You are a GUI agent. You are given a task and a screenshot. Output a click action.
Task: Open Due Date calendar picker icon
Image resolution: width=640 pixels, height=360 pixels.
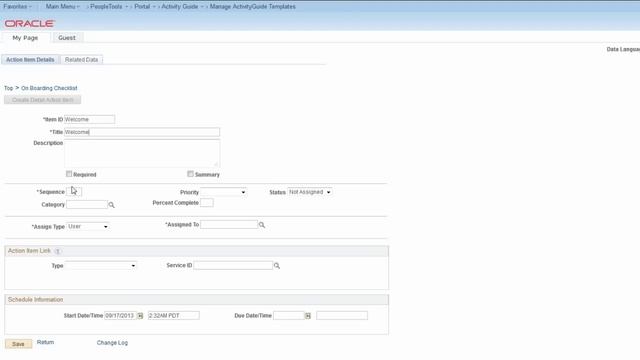point(308,316)
